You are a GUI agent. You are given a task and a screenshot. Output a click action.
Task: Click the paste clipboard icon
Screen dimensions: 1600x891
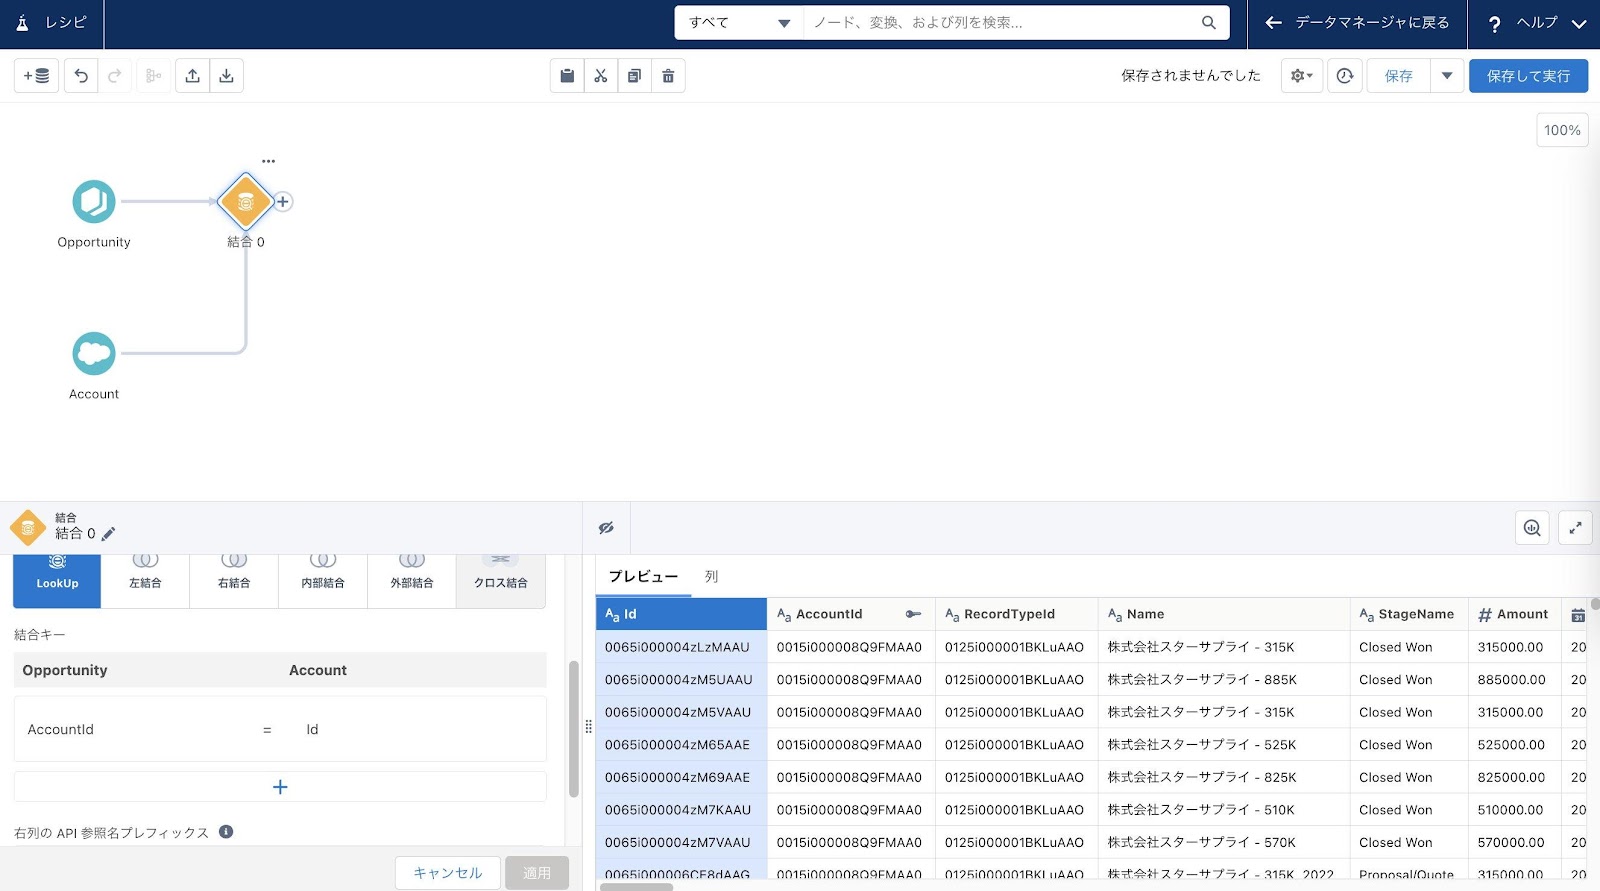point(567,76)
